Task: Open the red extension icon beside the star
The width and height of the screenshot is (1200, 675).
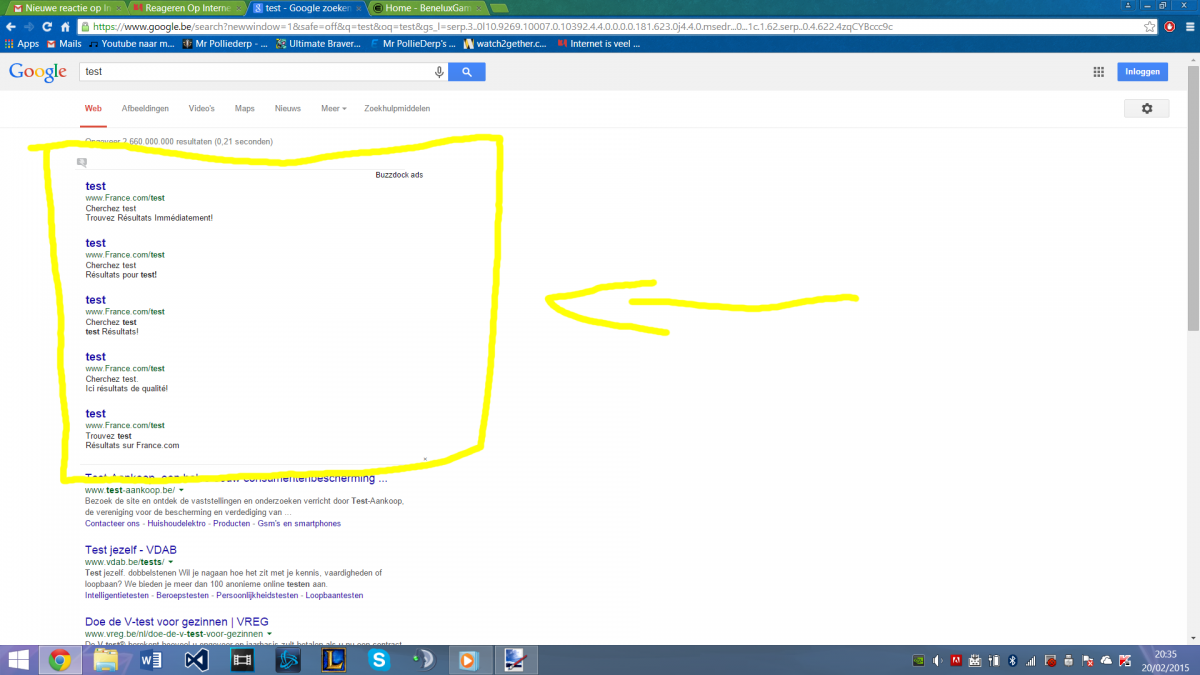Action: [1169, 27]
